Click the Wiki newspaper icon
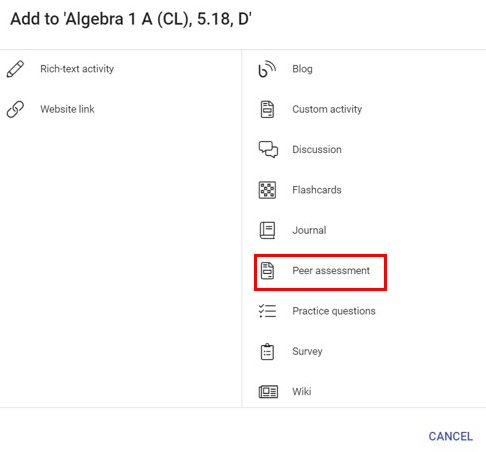486x452 pixels. point(268,392)
